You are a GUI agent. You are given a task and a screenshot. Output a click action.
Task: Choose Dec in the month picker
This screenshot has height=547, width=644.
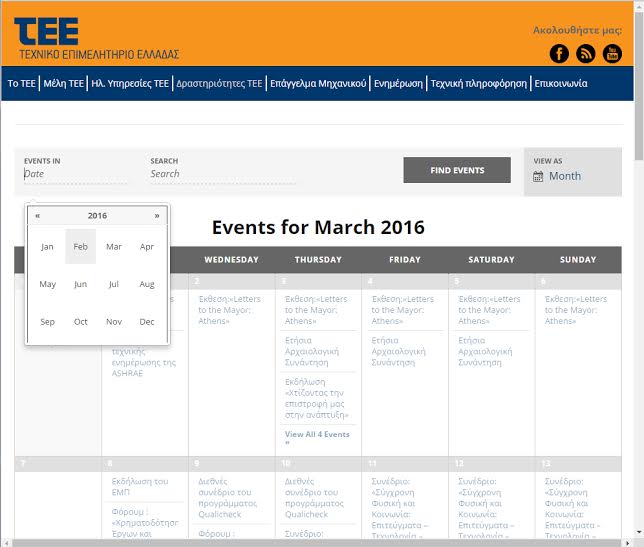click(147, 322)
